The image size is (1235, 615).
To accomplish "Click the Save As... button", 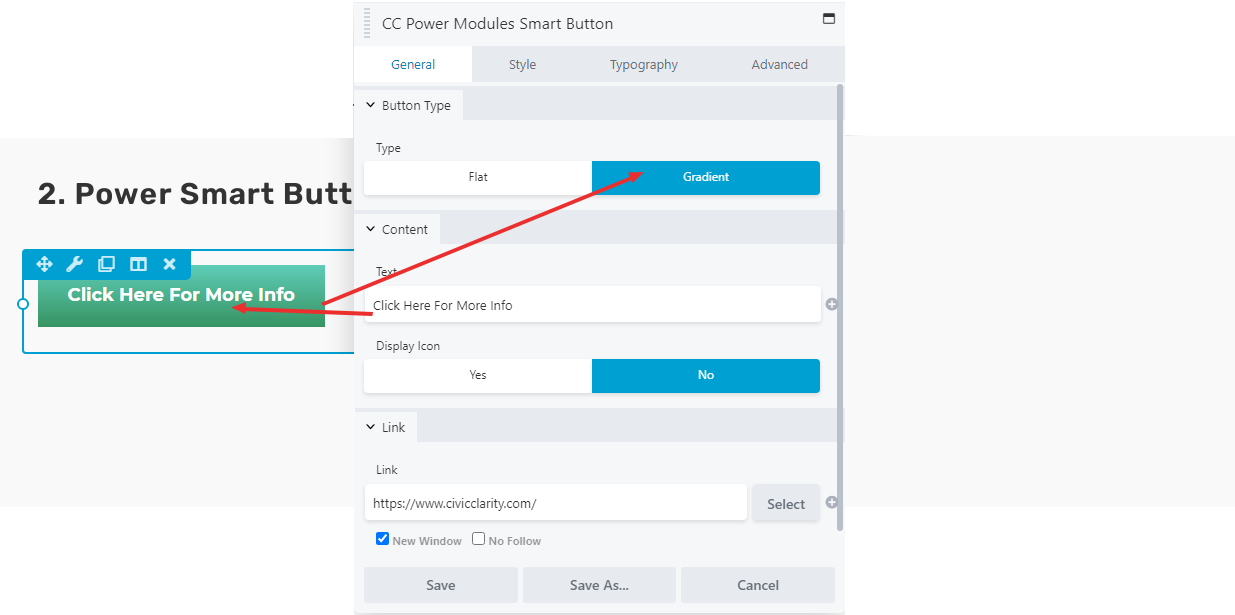I will 599,585.
